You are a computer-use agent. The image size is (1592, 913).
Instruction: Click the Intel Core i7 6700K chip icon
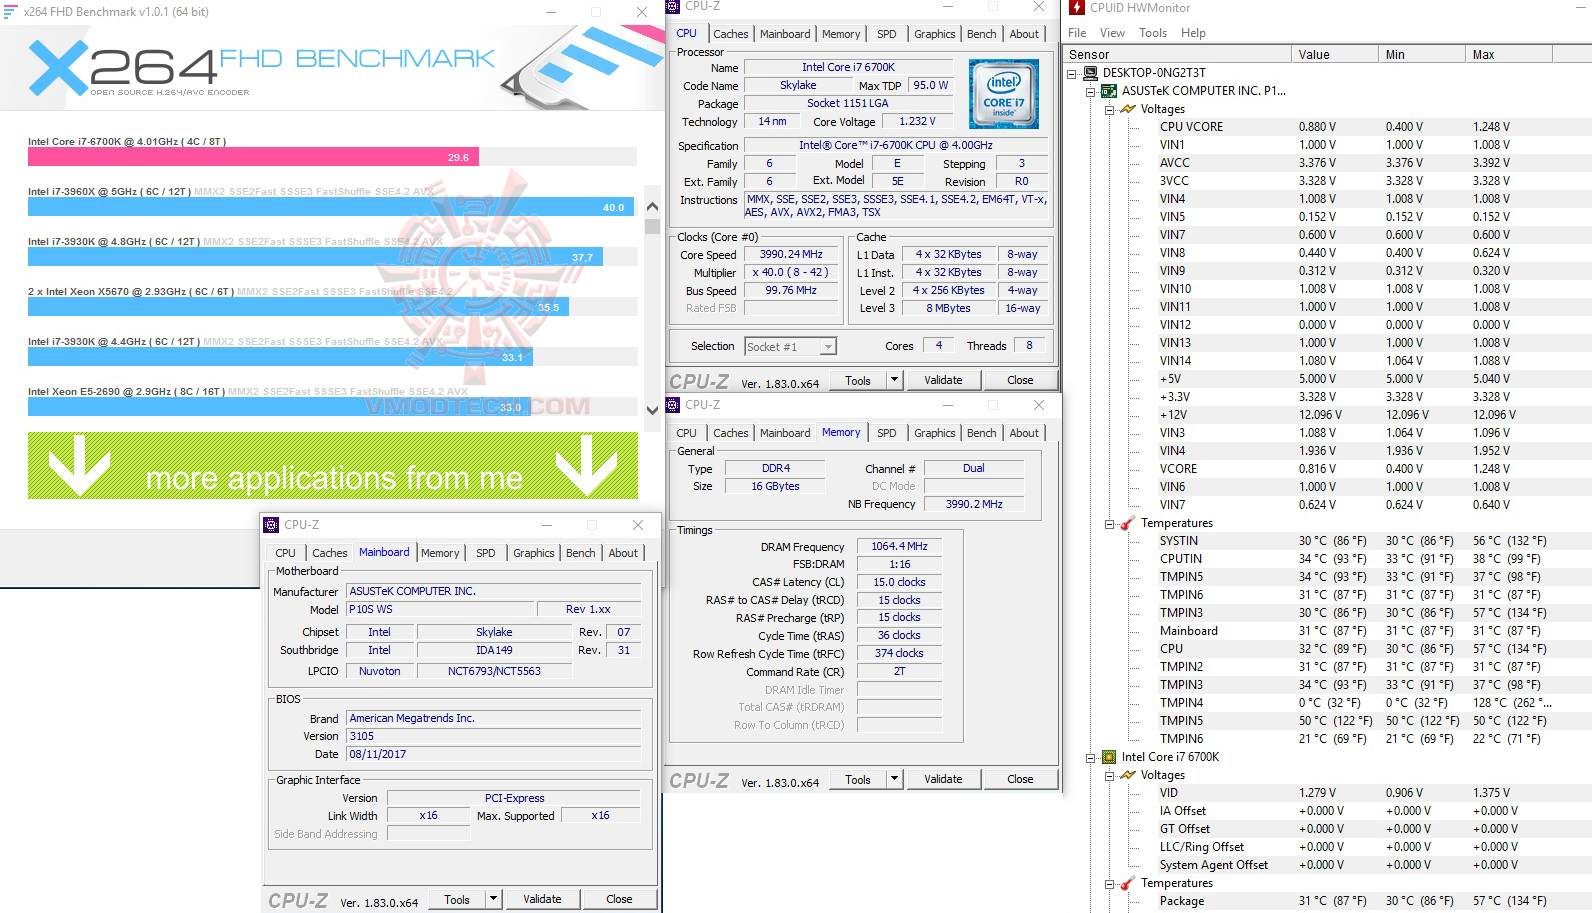pyautogui.click(x=1109, y=757)
